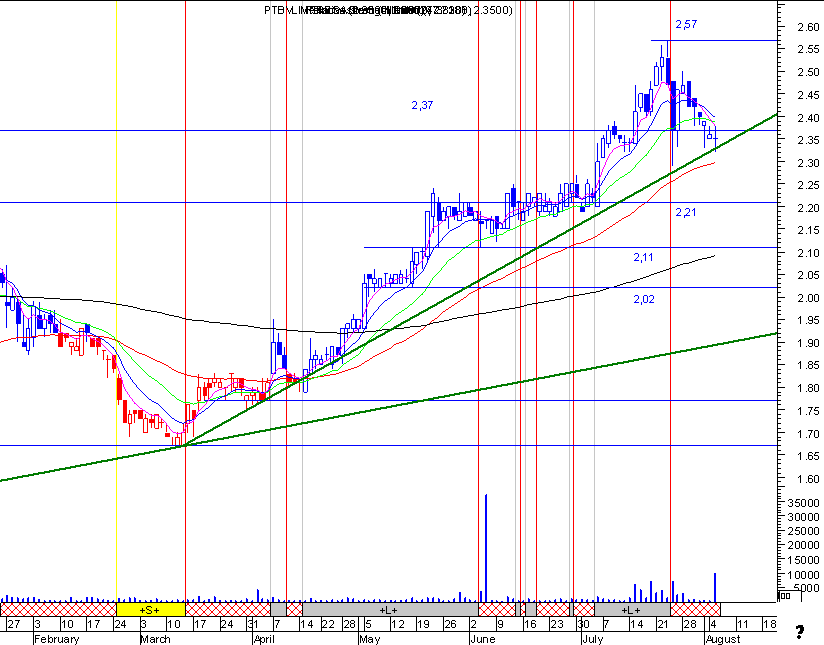Click the blue 2,21 level label
The width and height of the screenshot is (824, 645).
pyautogui.click(x=686, y=212)
